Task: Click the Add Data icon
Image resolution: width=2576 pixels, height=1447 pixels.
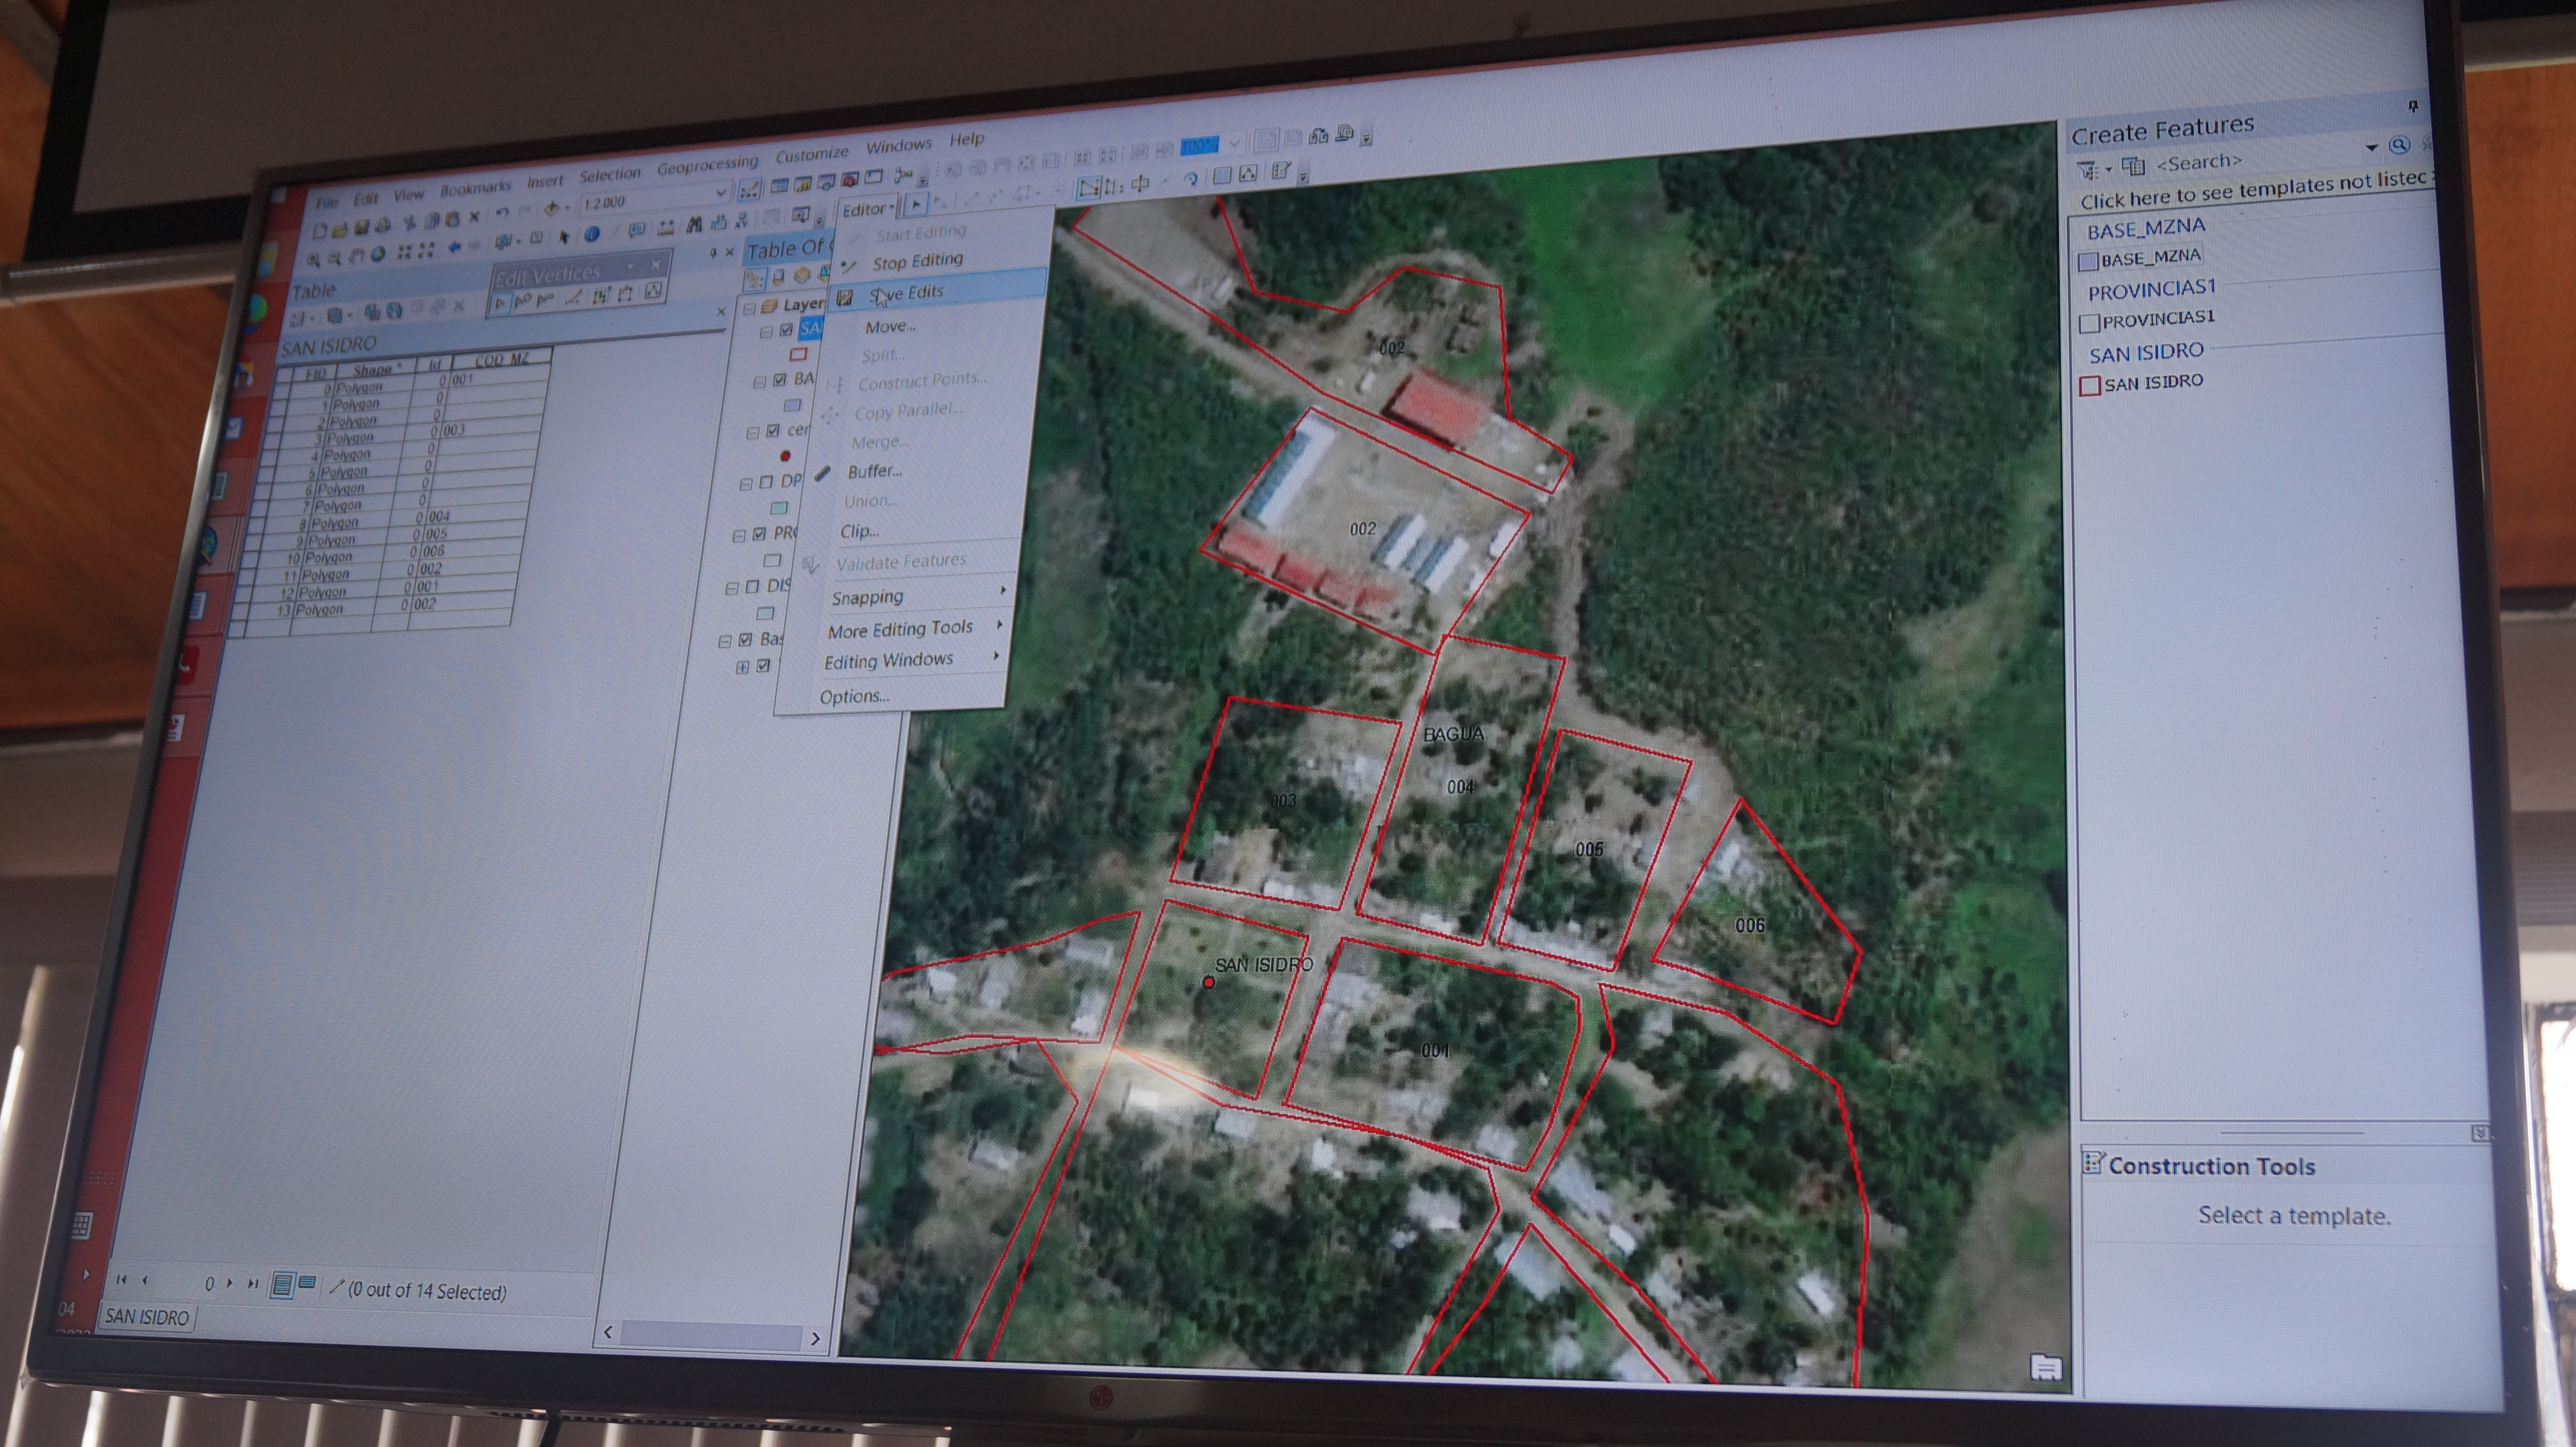Action: click(552, 209)
